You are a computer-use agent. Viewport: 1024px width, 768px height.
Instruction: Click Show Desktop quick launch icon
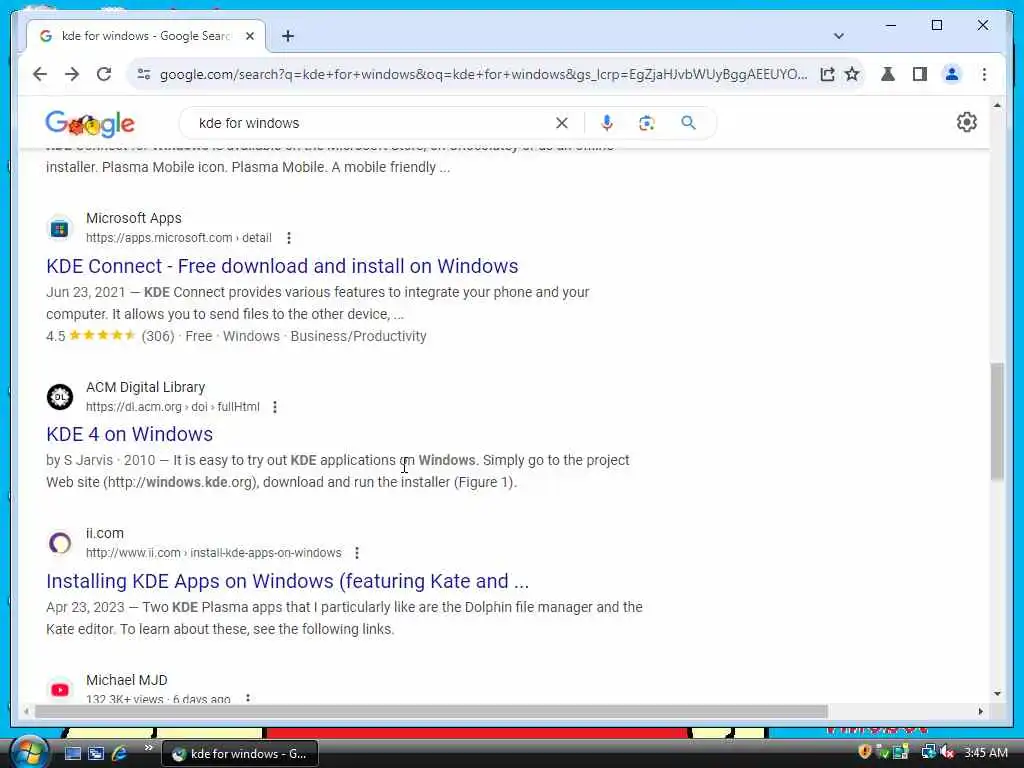point(72,754)
